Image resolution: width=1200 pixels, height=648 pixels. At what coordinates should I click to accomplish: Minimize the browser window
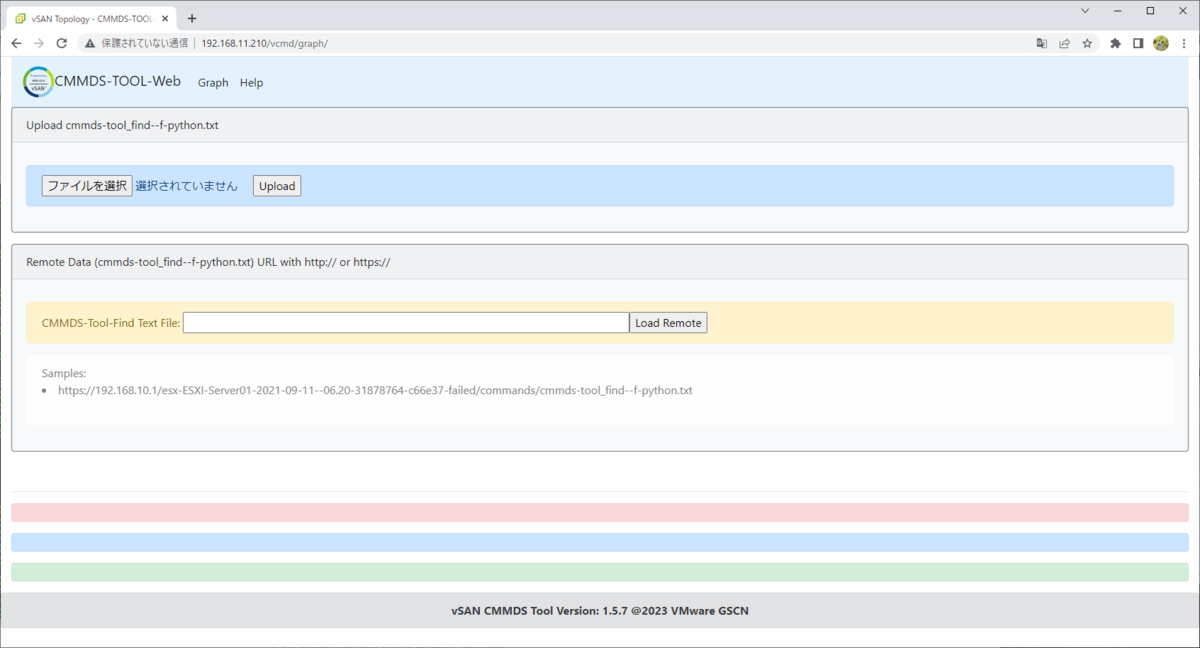[x=1118, y=10]
